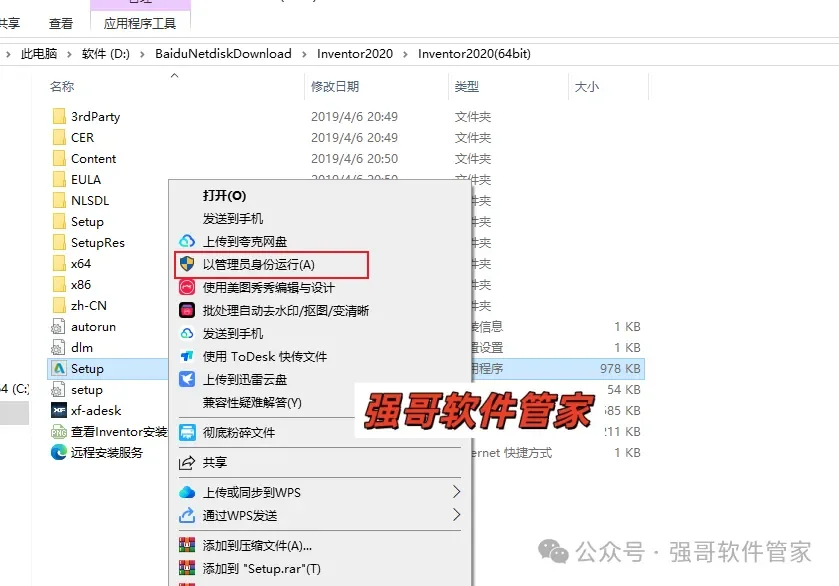Sort files by 大小 column header

click(586, 87)
